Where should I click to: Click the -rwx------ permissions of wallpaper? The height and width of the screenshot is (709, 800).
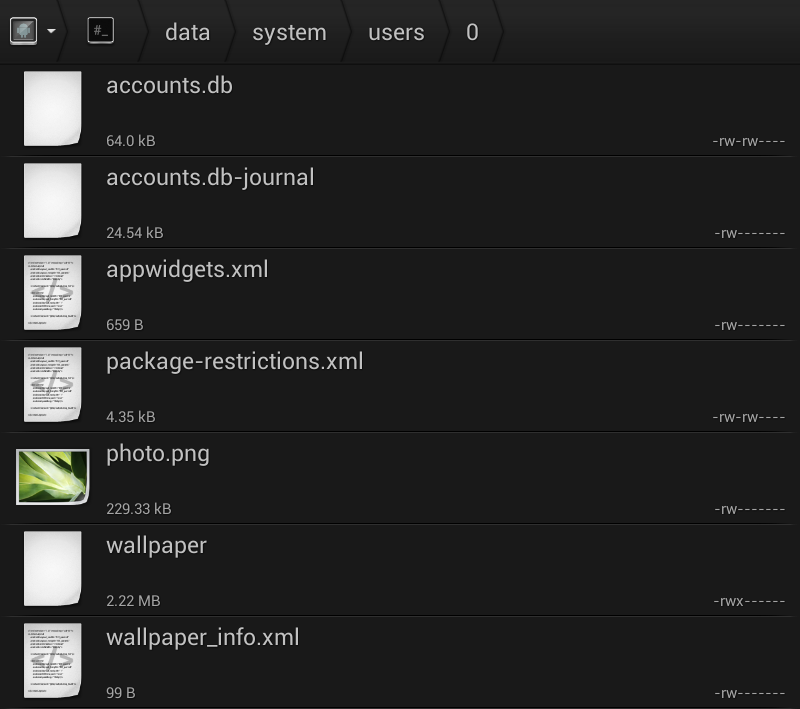(x=749, y=601)
